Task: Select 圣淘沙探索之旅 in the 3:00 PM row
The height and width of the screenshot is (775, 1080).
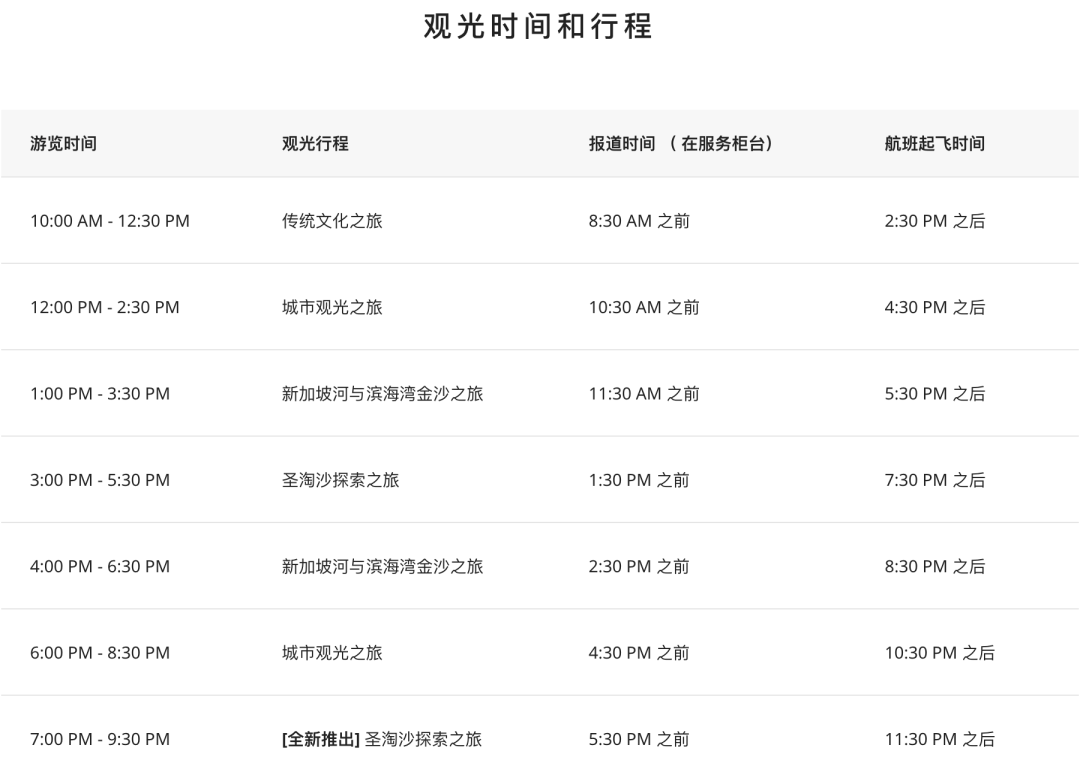Action: (x=340, y=480)
